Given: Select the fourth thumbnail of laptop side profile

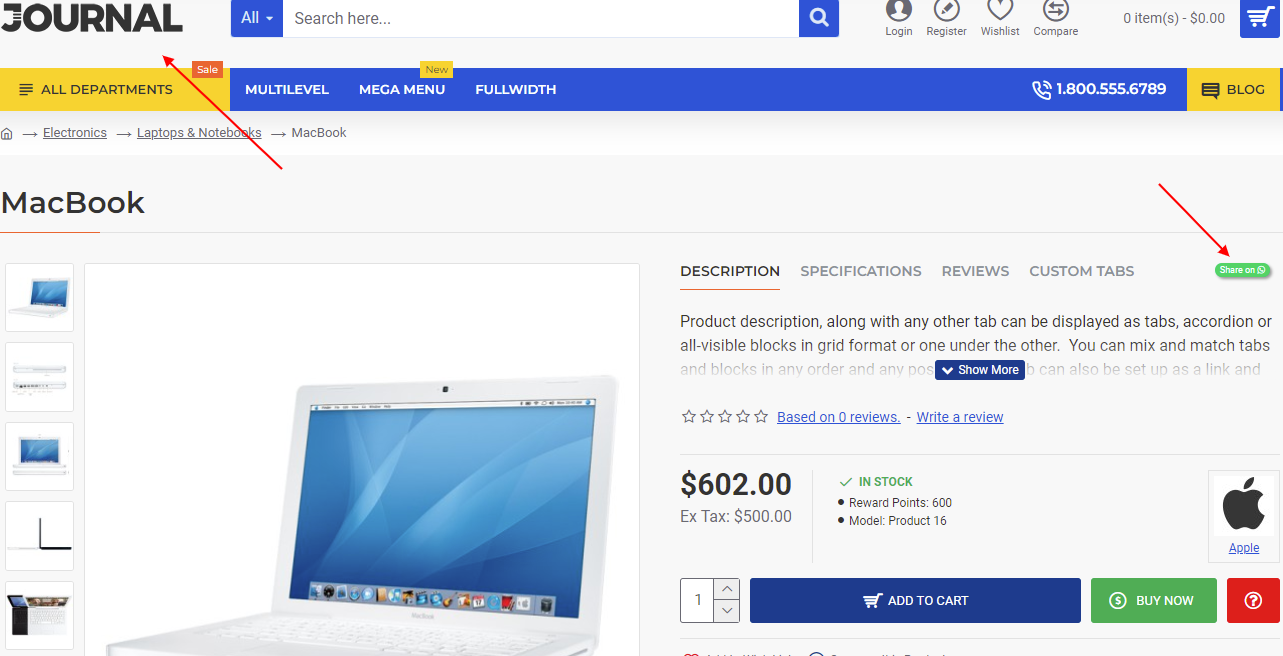Looking at the screenshot, I should click(40, 536).
